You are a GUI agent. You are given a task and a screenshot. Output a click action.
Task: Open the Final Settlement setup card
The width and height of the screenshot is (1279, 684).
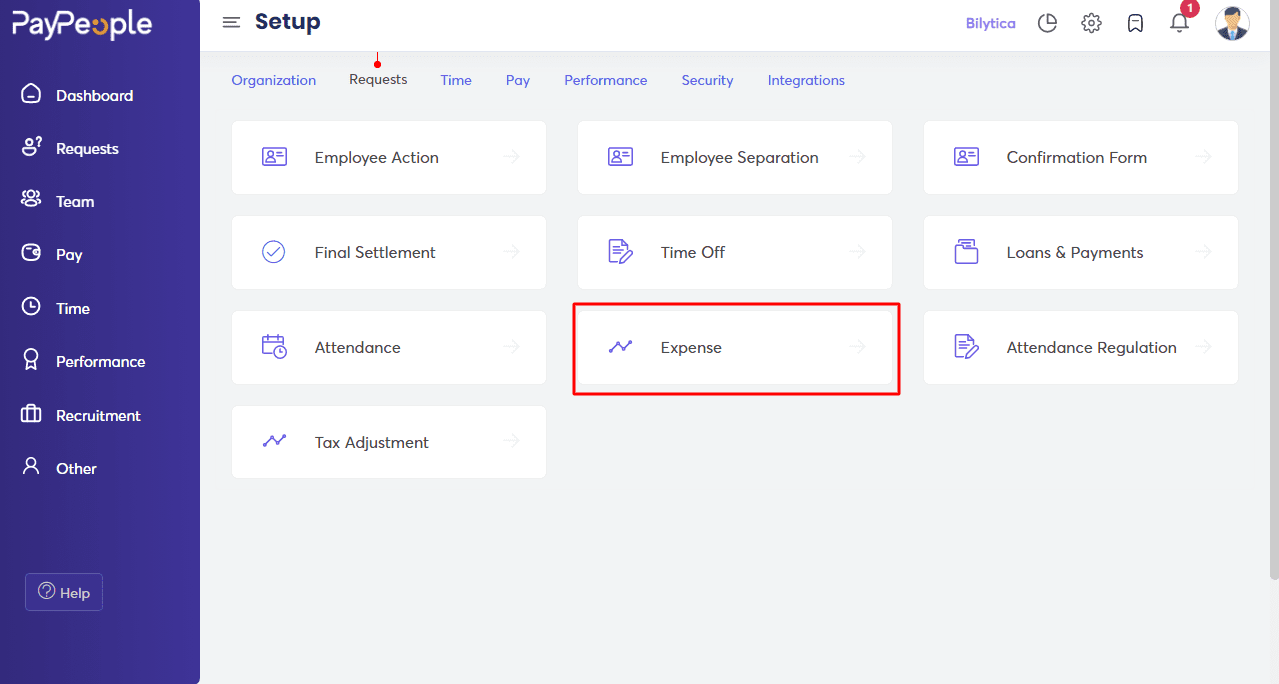point(389,252)
